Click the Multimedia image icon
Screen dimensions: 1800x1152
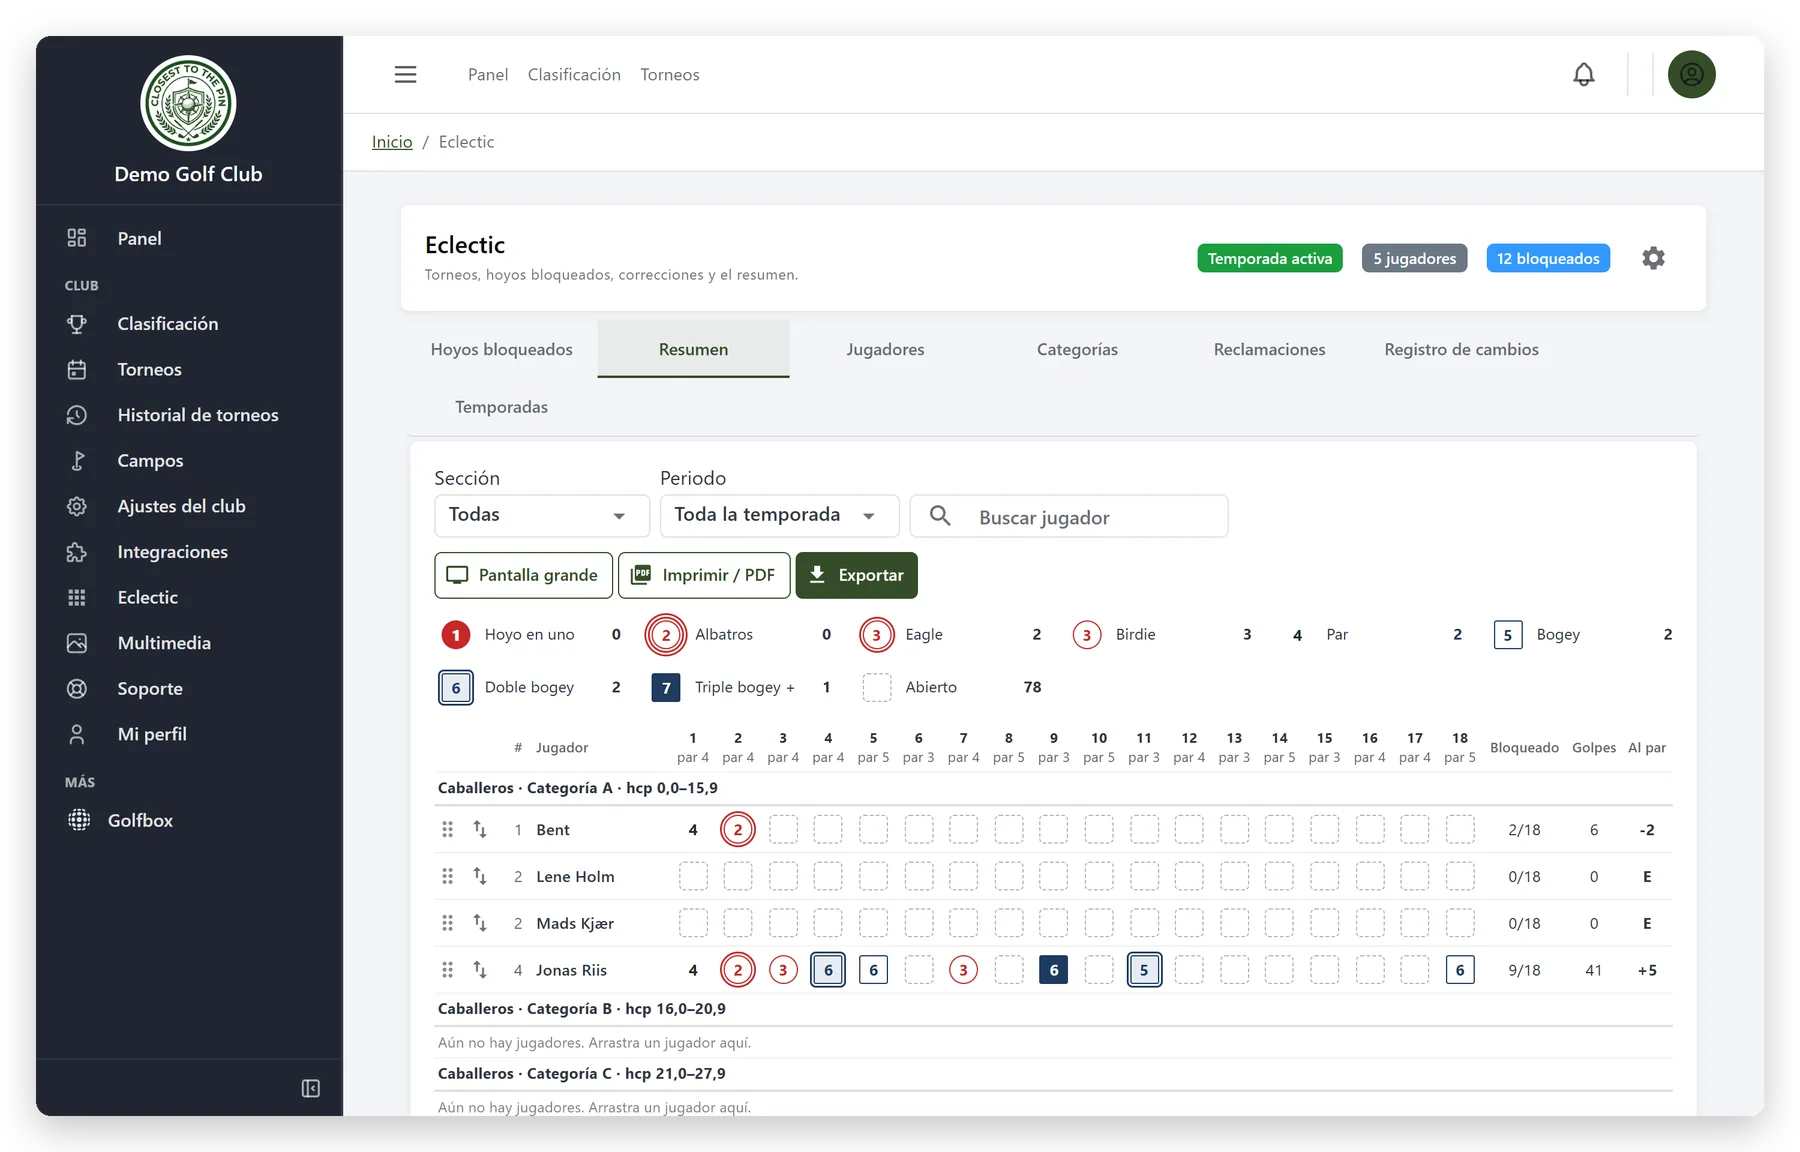(x=77, y=643)
